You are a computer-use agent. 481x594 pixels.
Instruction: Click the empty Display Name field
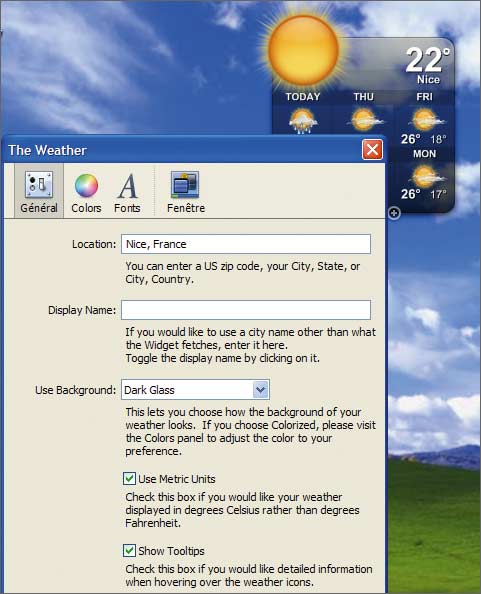click(x=246, y=310)
